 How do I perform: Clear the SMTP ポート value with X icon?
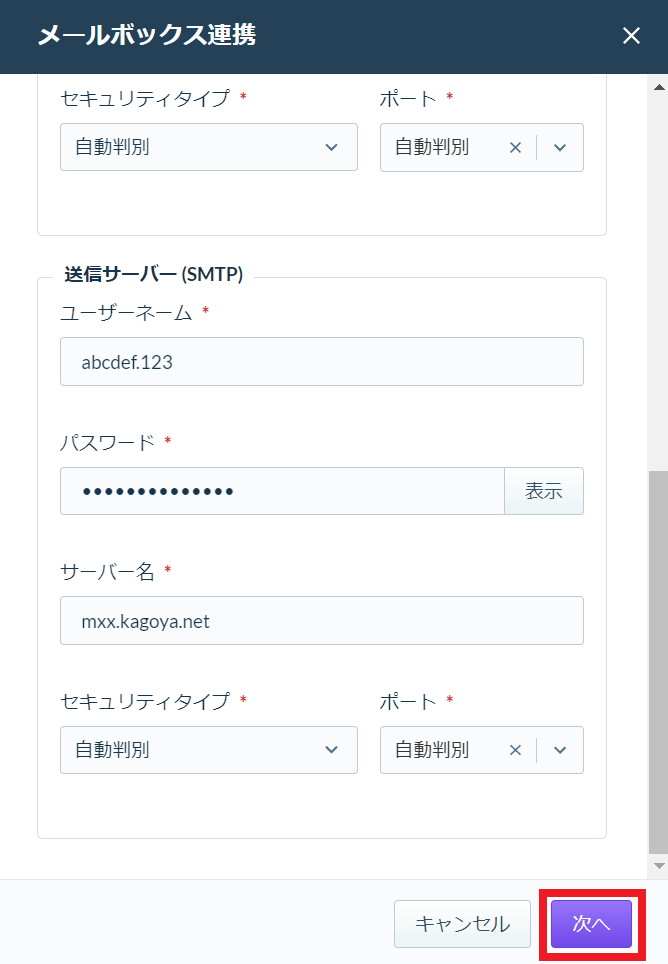[516, 750]
